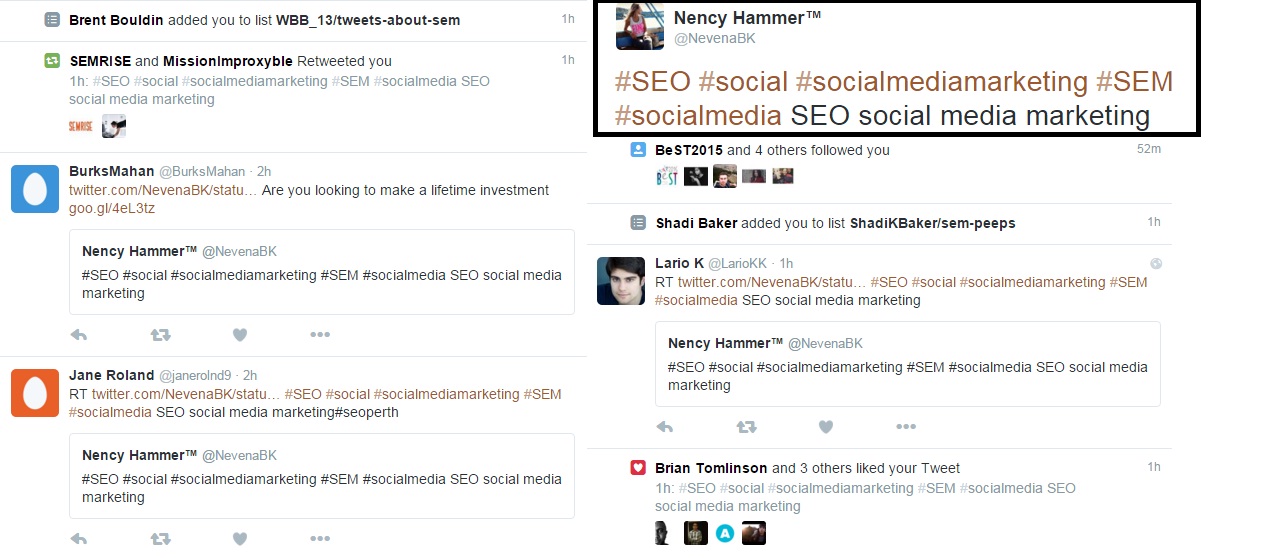Image resolution: width=1270 pixels, height=558 pixels.
Task: Open SEMRISE avatar under retweet notification
Action: [81, 126]
